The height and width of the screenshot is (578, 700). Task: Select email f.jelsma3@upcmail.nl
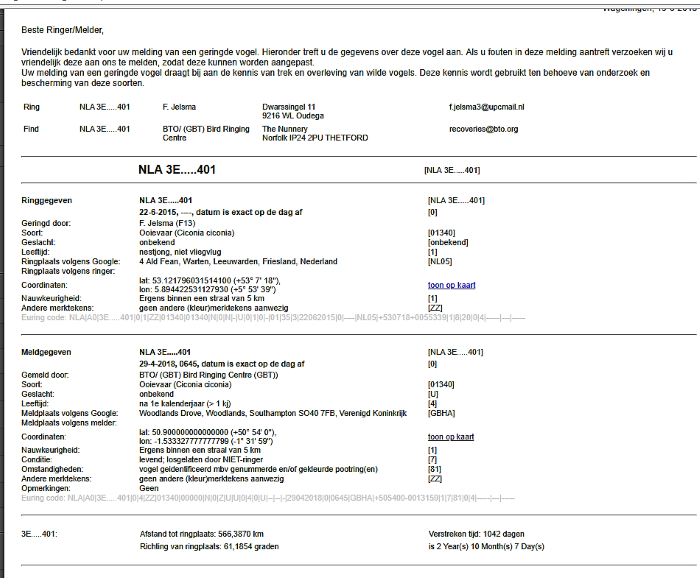[487, 107]
